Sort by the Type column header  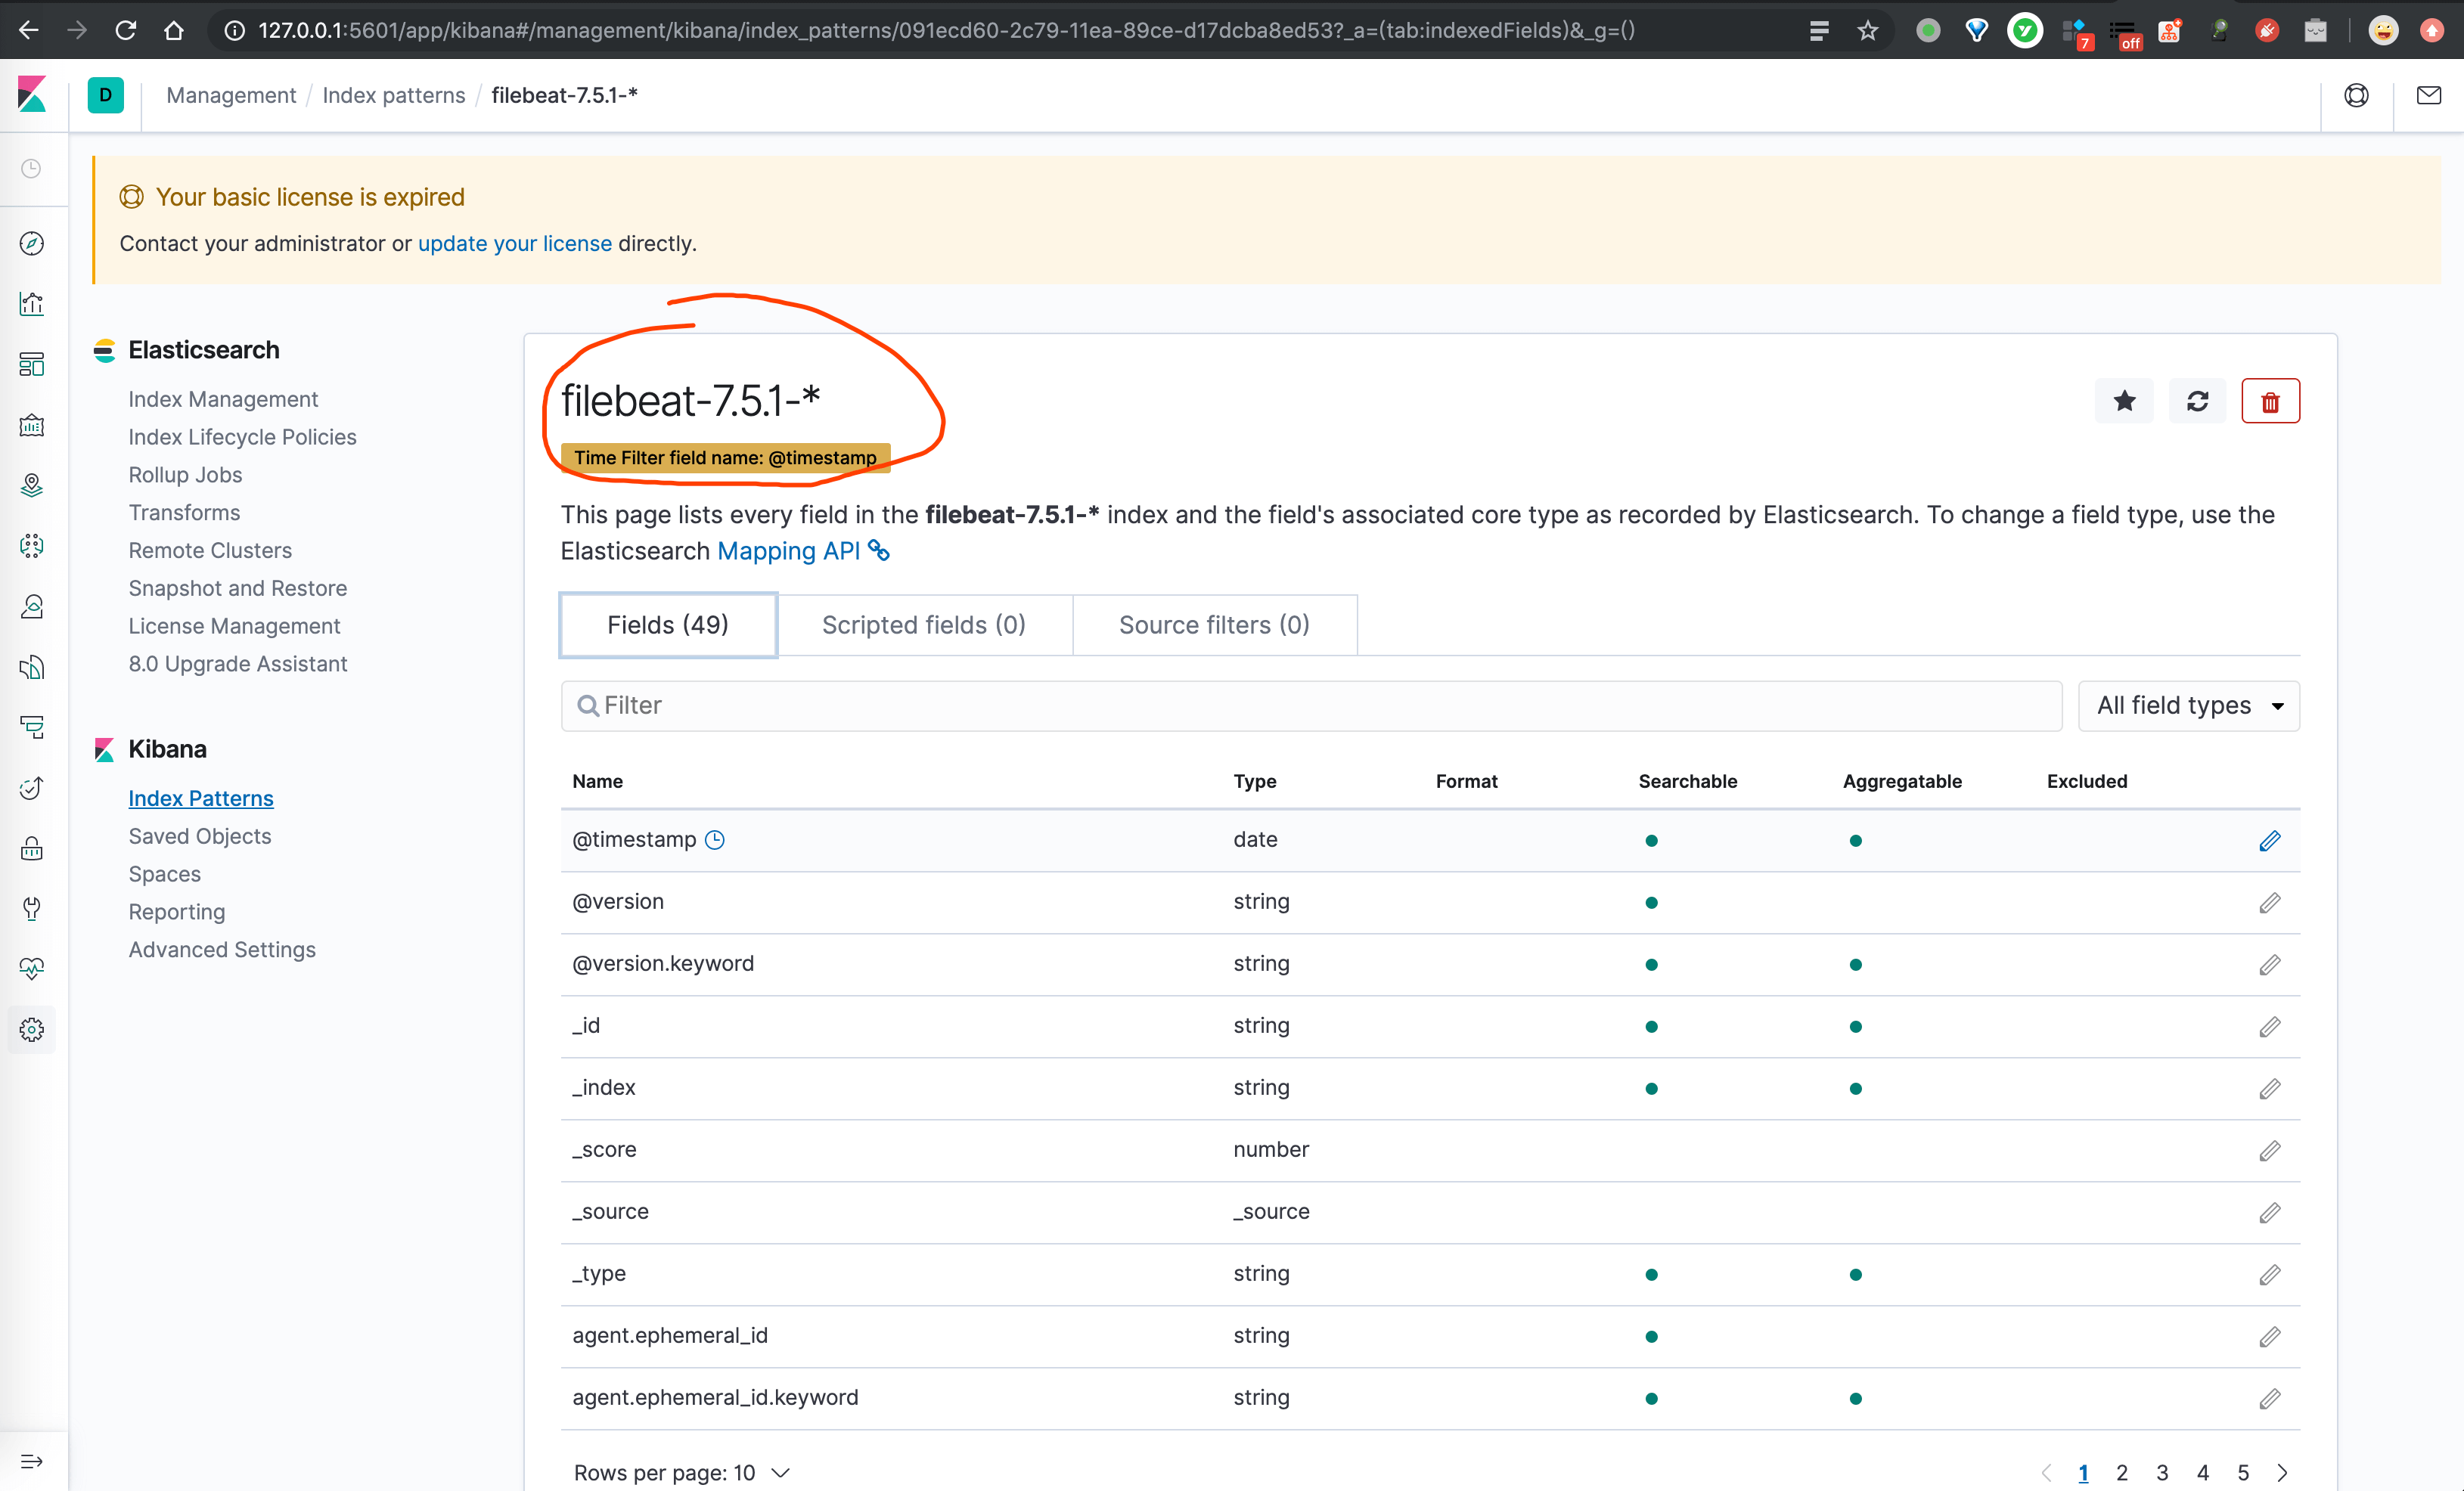click(x=1254, y=781)
